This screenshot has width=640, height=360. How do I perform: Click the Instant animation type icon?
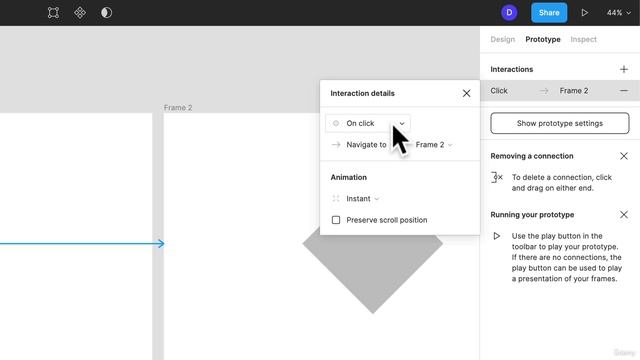coord(336,199)
